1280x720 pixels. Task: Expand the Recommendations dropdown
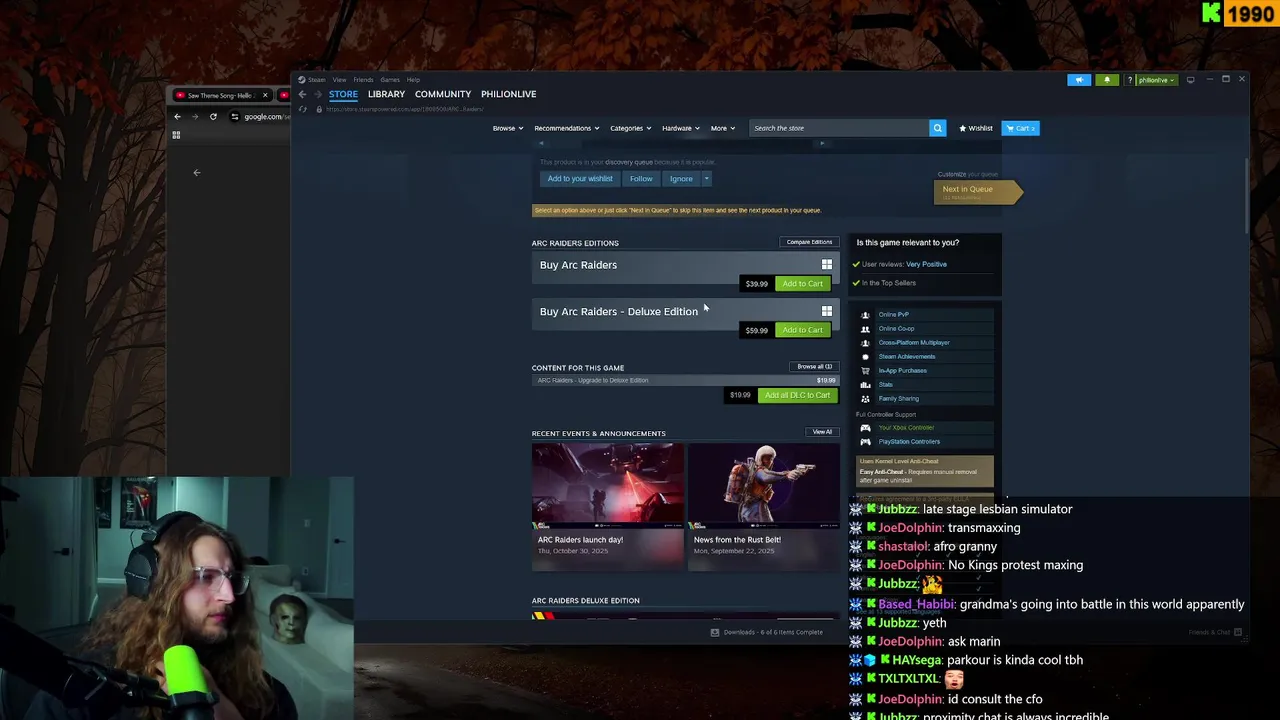click(566, 128)
